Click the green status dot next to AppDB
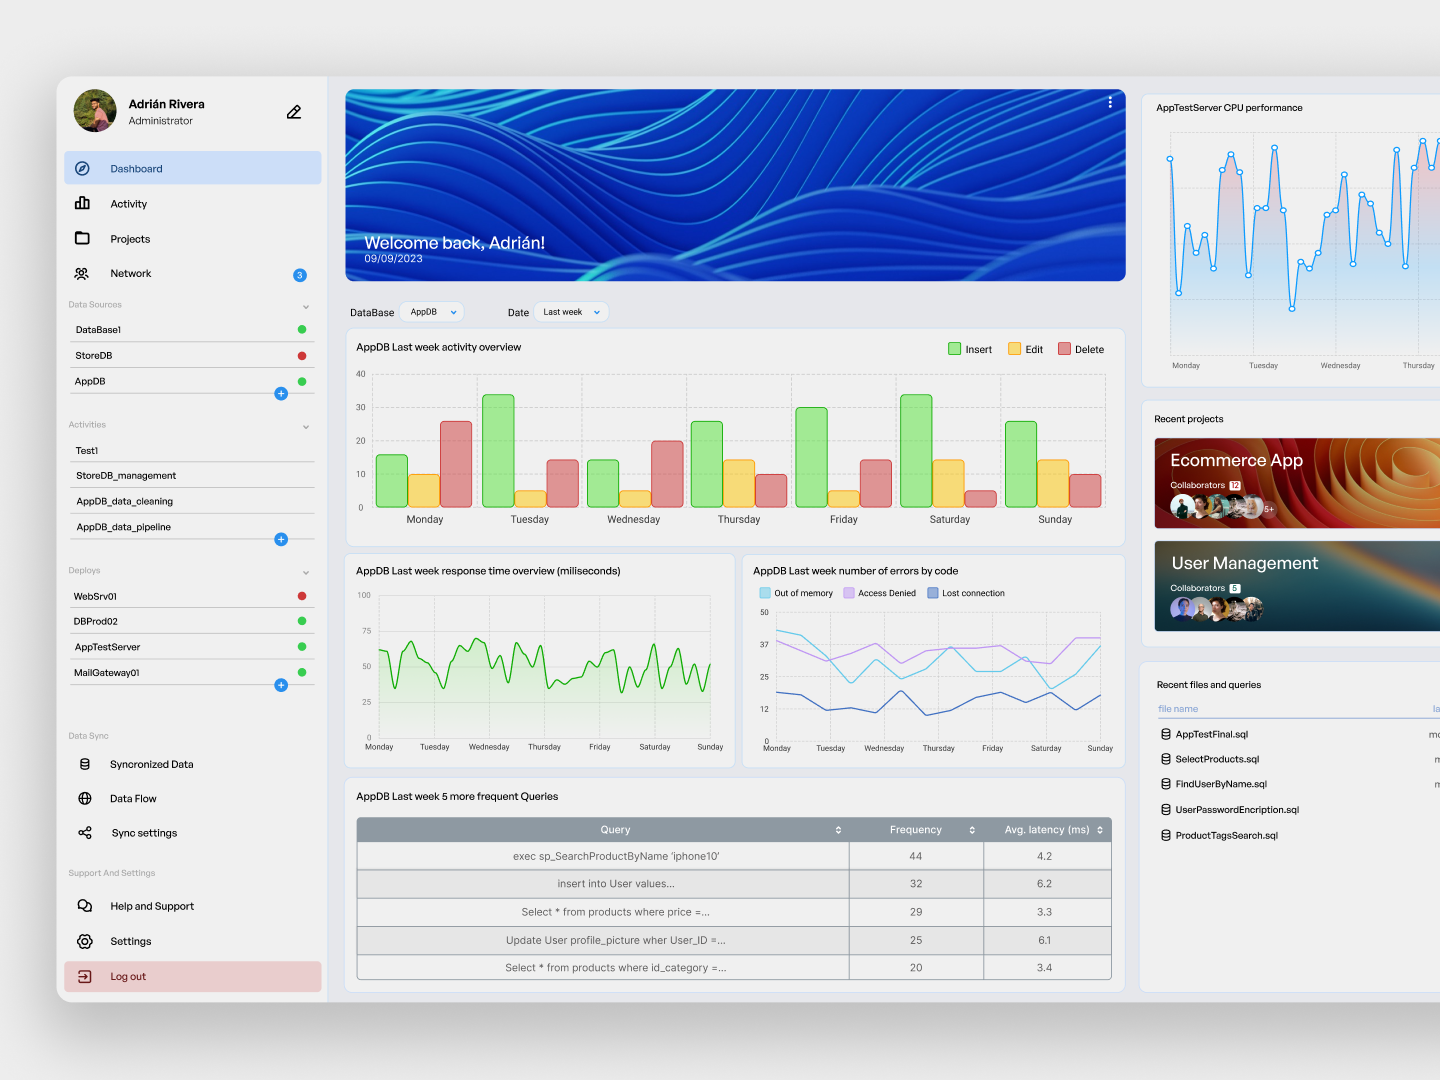1440x1080 pixels. pyautogui.click(x=302, y=381)
